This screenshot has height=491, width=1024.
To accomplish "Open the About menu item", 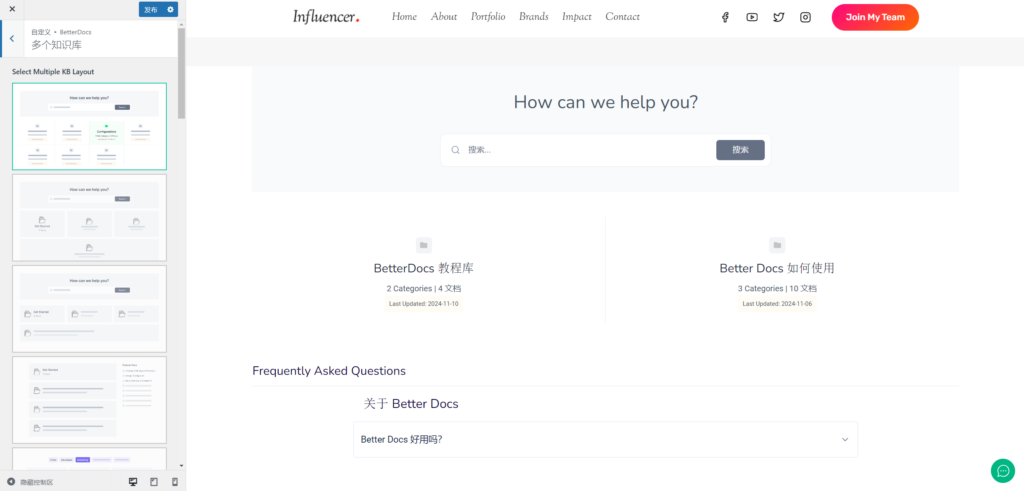I will click(x=444, y=17).
